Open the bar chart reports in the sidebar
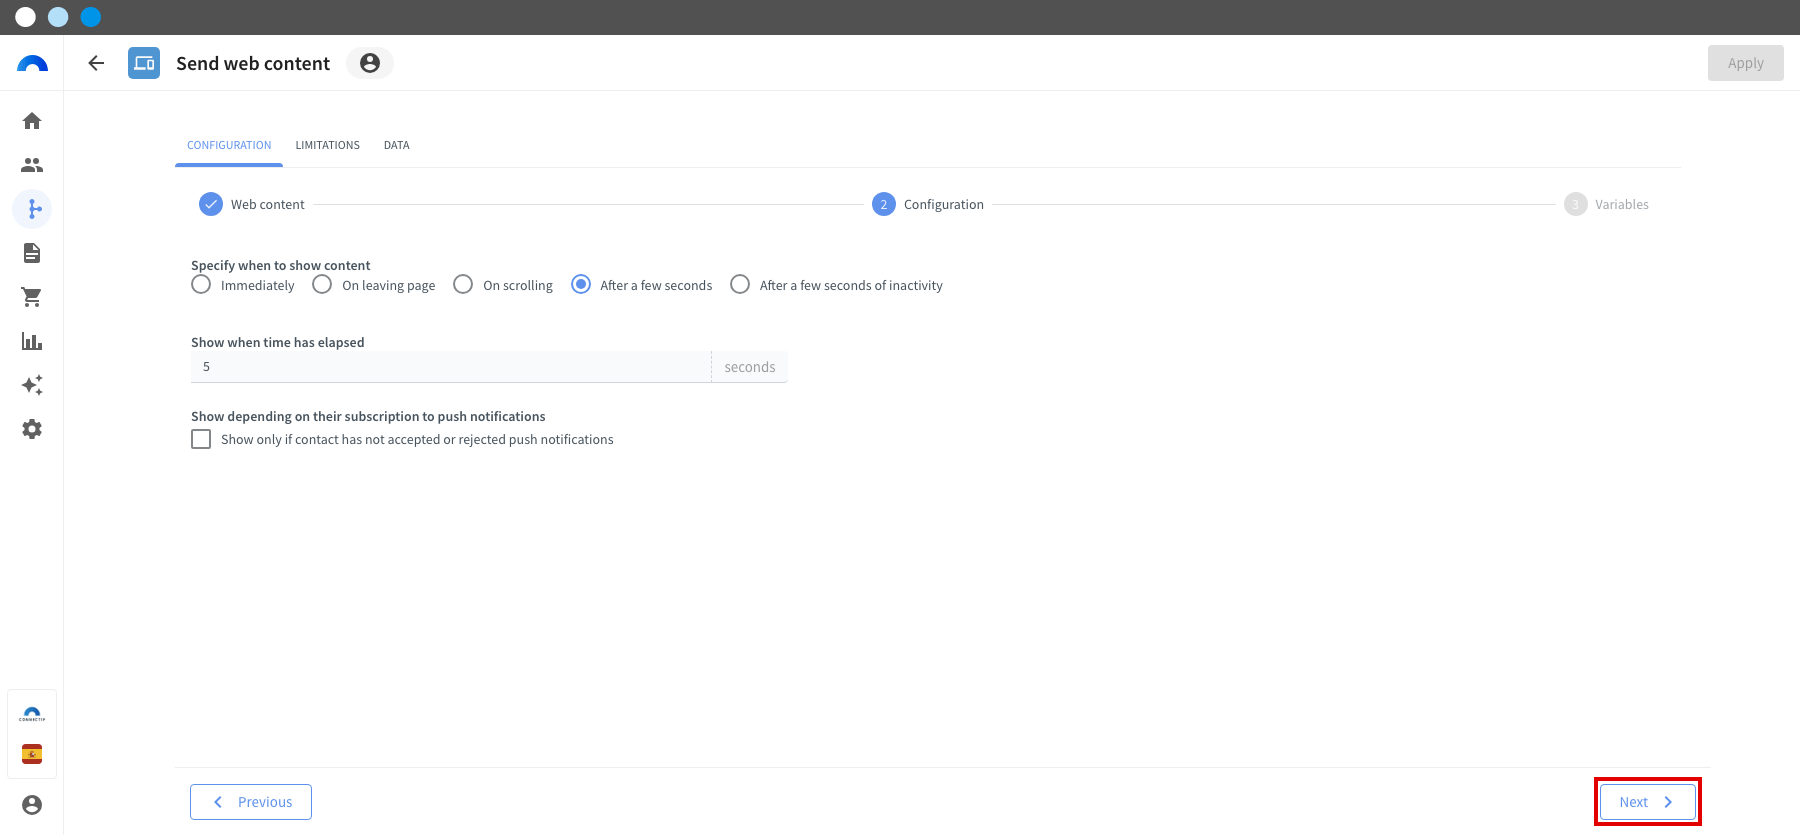The height and width of the screenshot is (835, 1800). coord(32,341)
